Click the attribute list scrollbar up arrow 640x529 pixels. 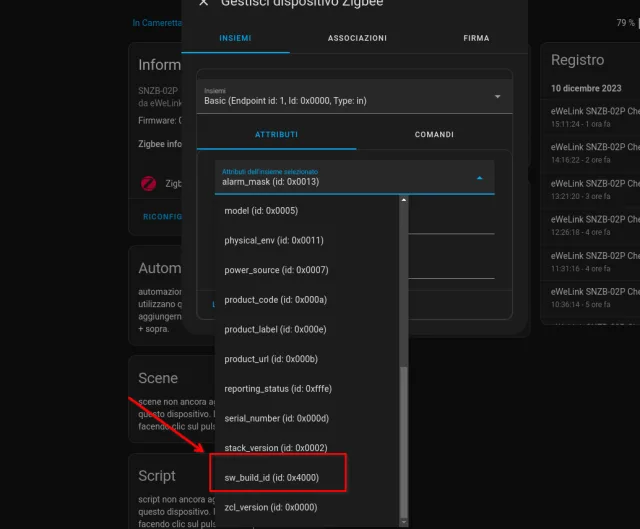pyautogui.click(x=404, y=200)
